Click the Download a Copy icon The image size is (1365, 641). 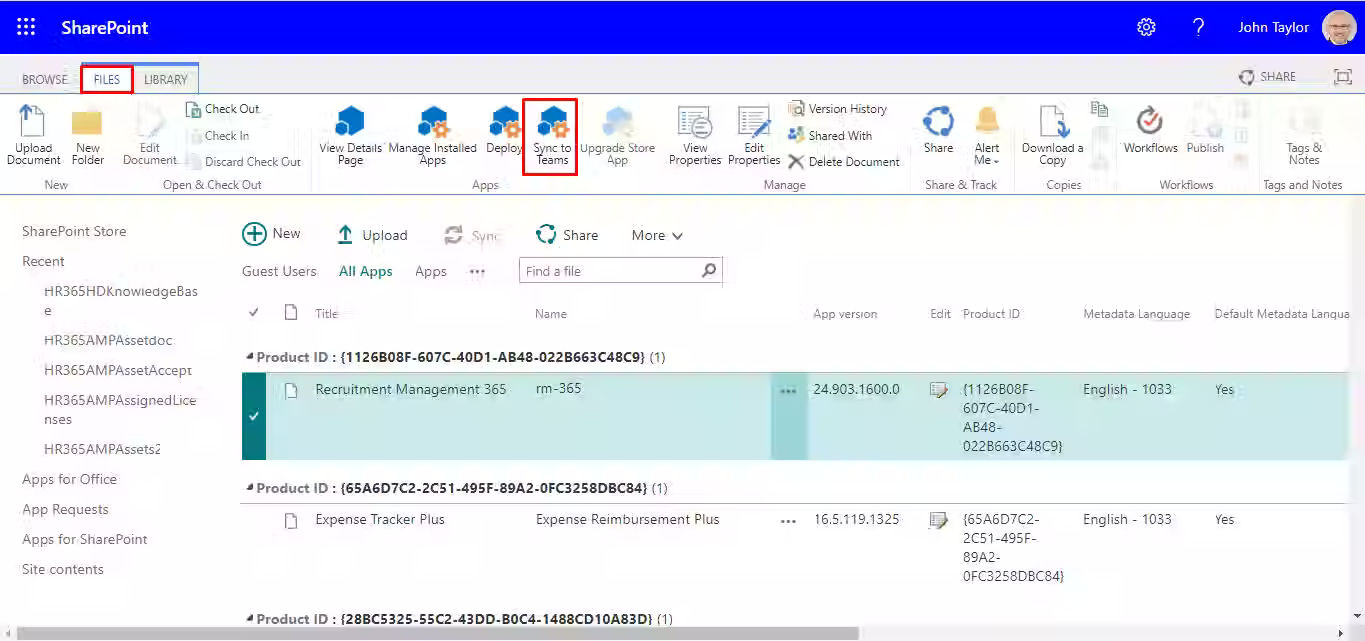click(x=1052, y=124)
